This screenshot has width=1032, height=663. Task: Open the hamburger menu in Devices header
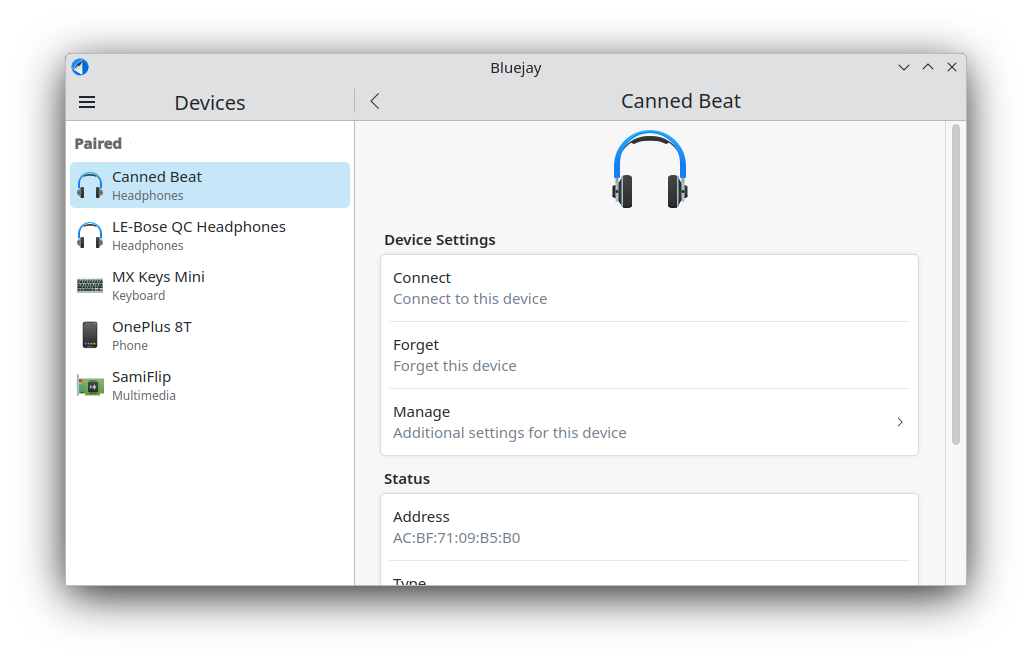87,102
